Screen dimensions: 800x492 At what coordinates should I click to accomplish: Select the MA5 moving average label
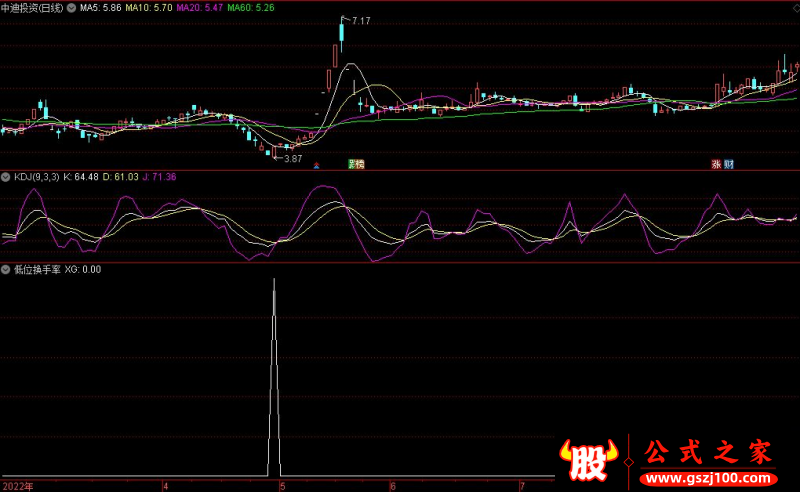[x=100, y=7]
